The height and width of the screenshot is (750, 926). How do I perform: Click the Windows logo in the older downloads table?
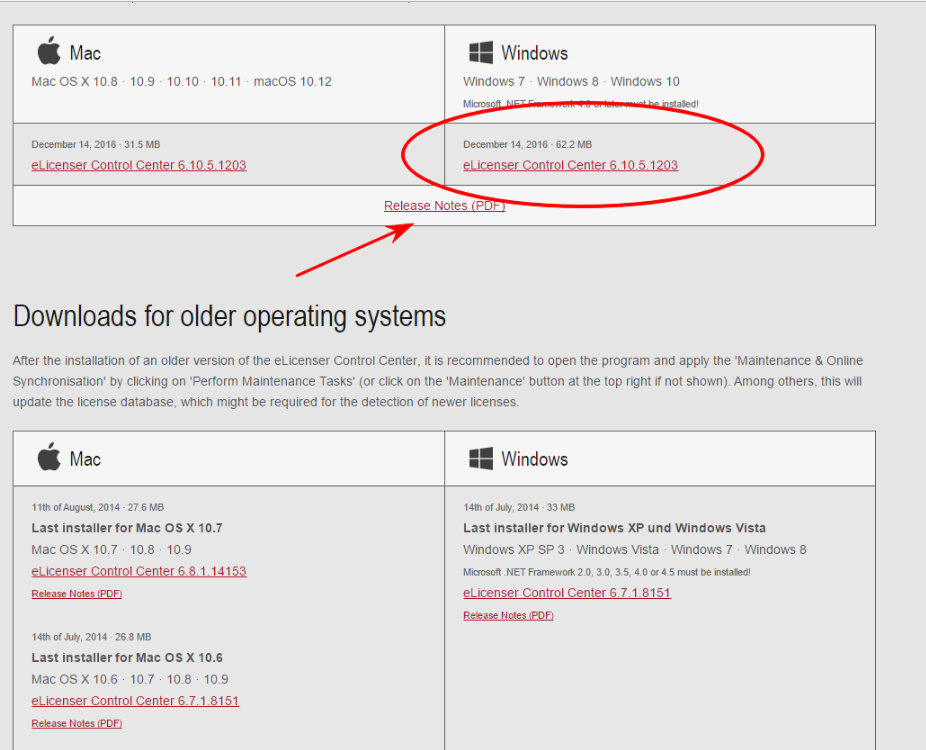coord(480,458)
